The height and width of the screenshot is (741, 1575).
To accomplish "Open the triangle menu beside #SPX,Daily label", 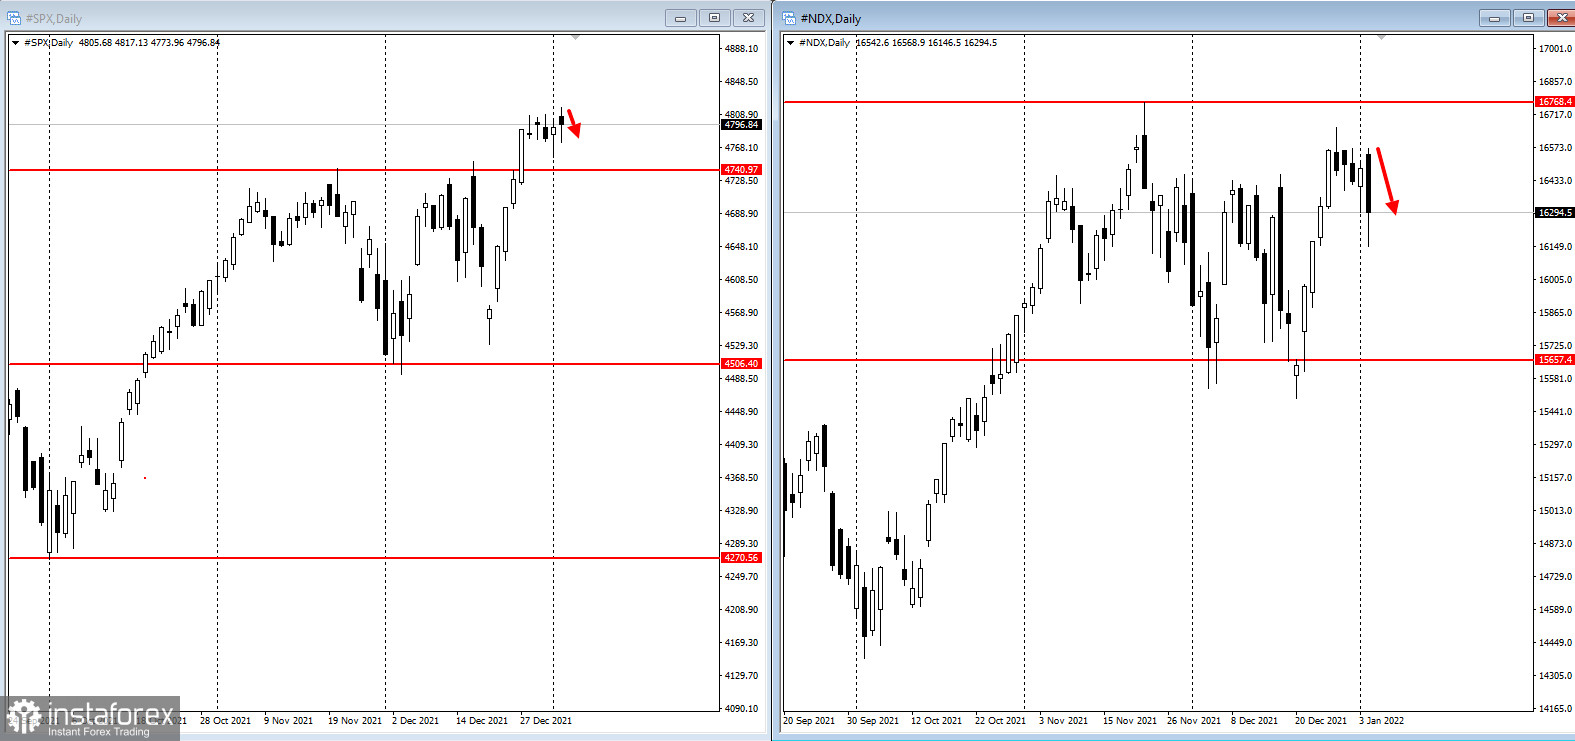I will (15, 43).
